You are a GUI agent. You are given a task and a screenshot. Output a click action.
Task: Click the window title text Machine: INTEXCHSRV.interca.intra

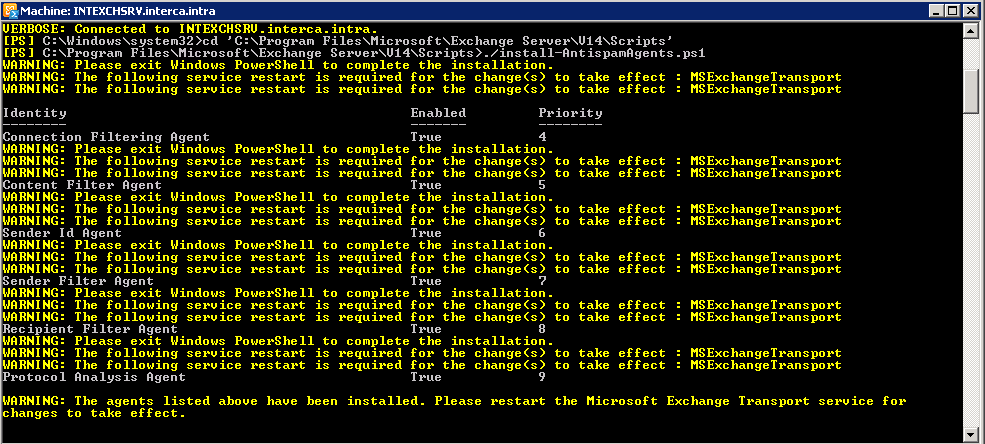(118, 11)
